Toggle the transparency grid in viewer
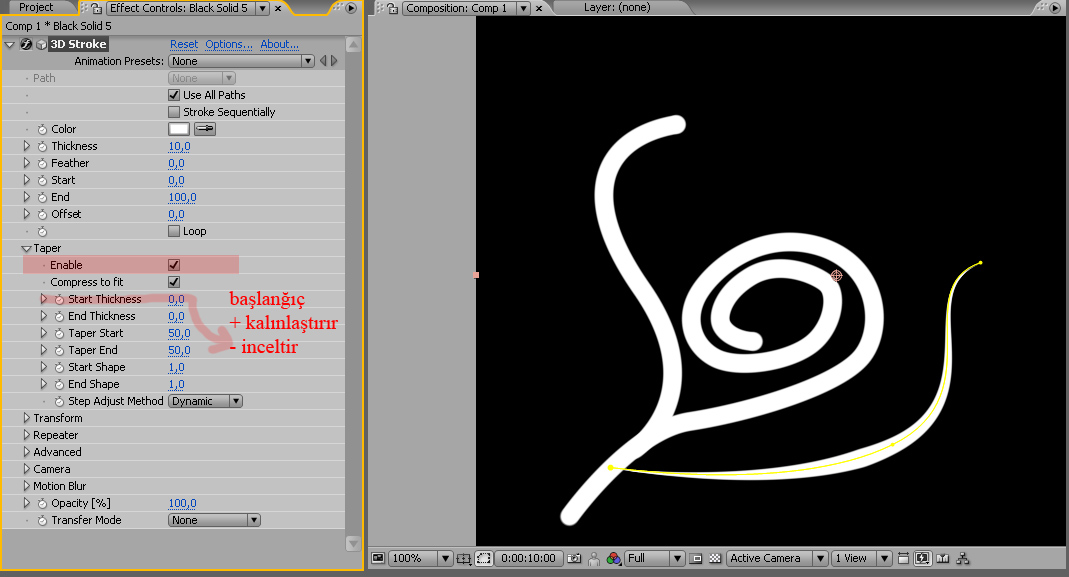This screenshot has width=1069, height=577. click(715, 558)
